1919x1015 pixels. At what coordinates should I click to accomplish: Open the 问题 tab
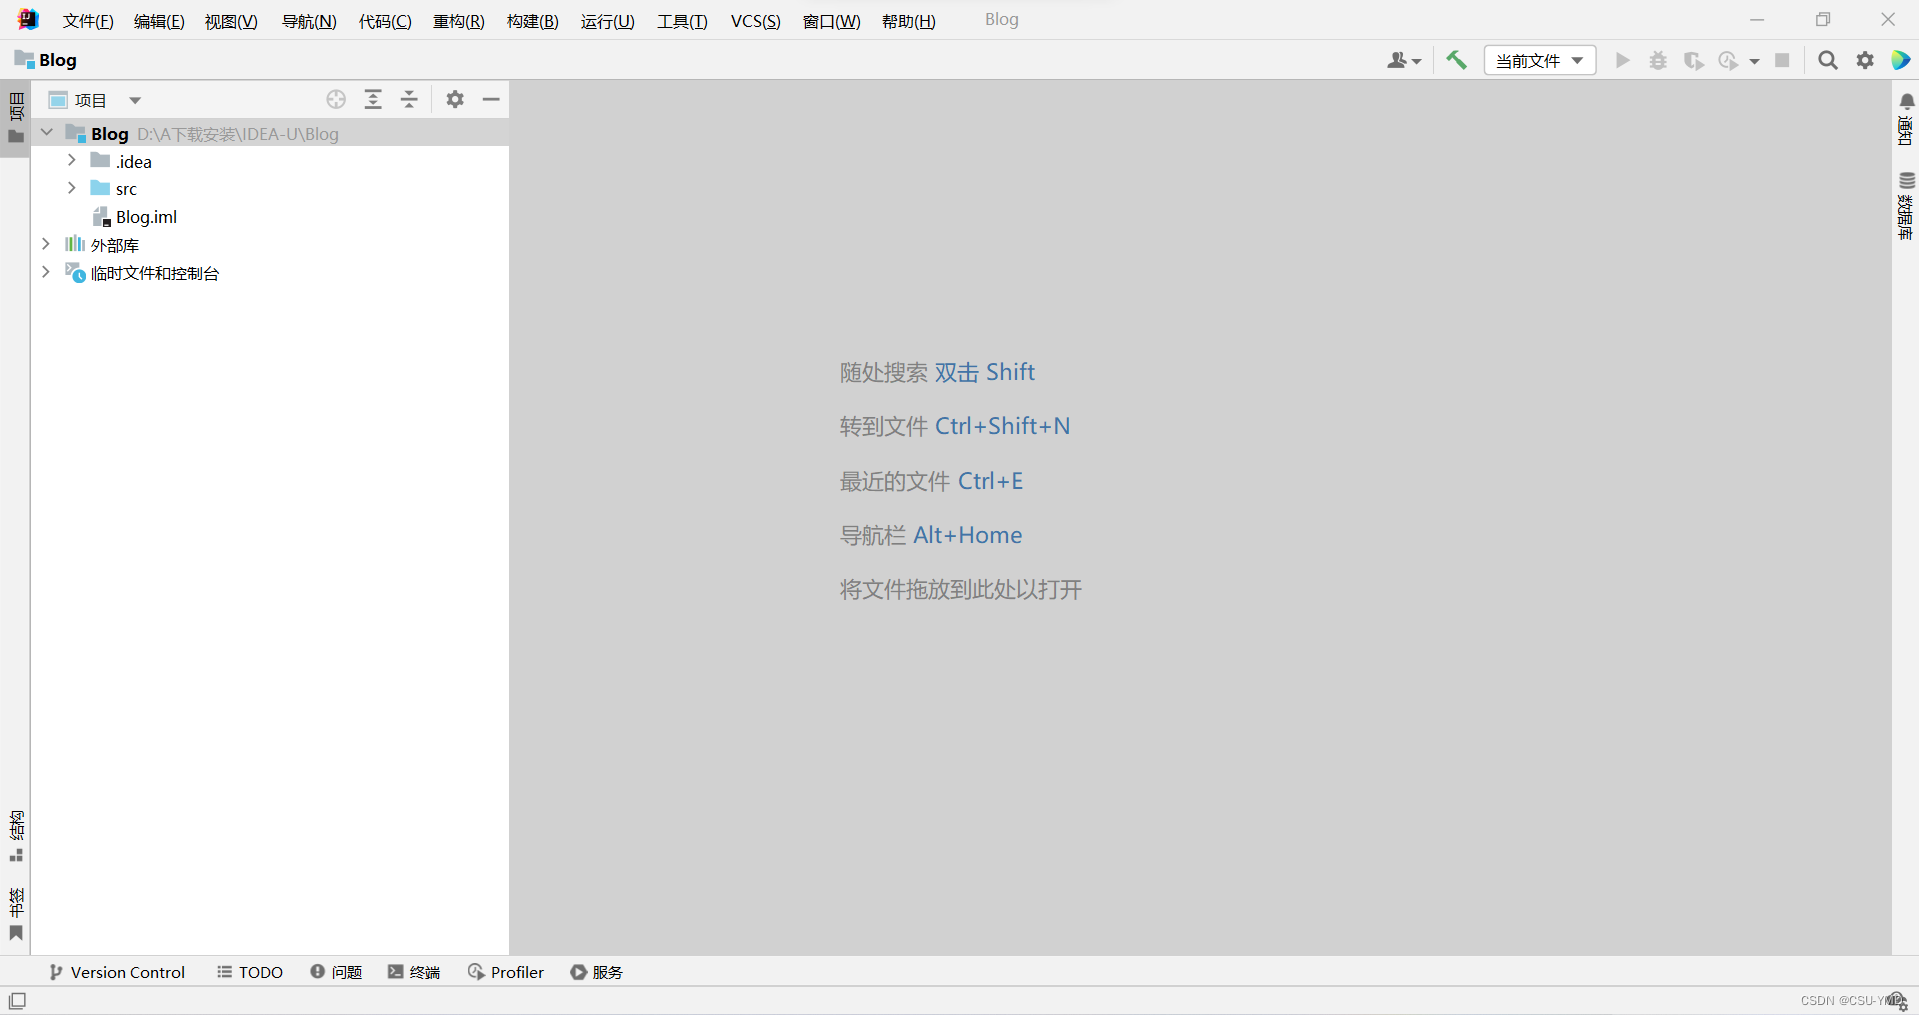tap(336, 972)
